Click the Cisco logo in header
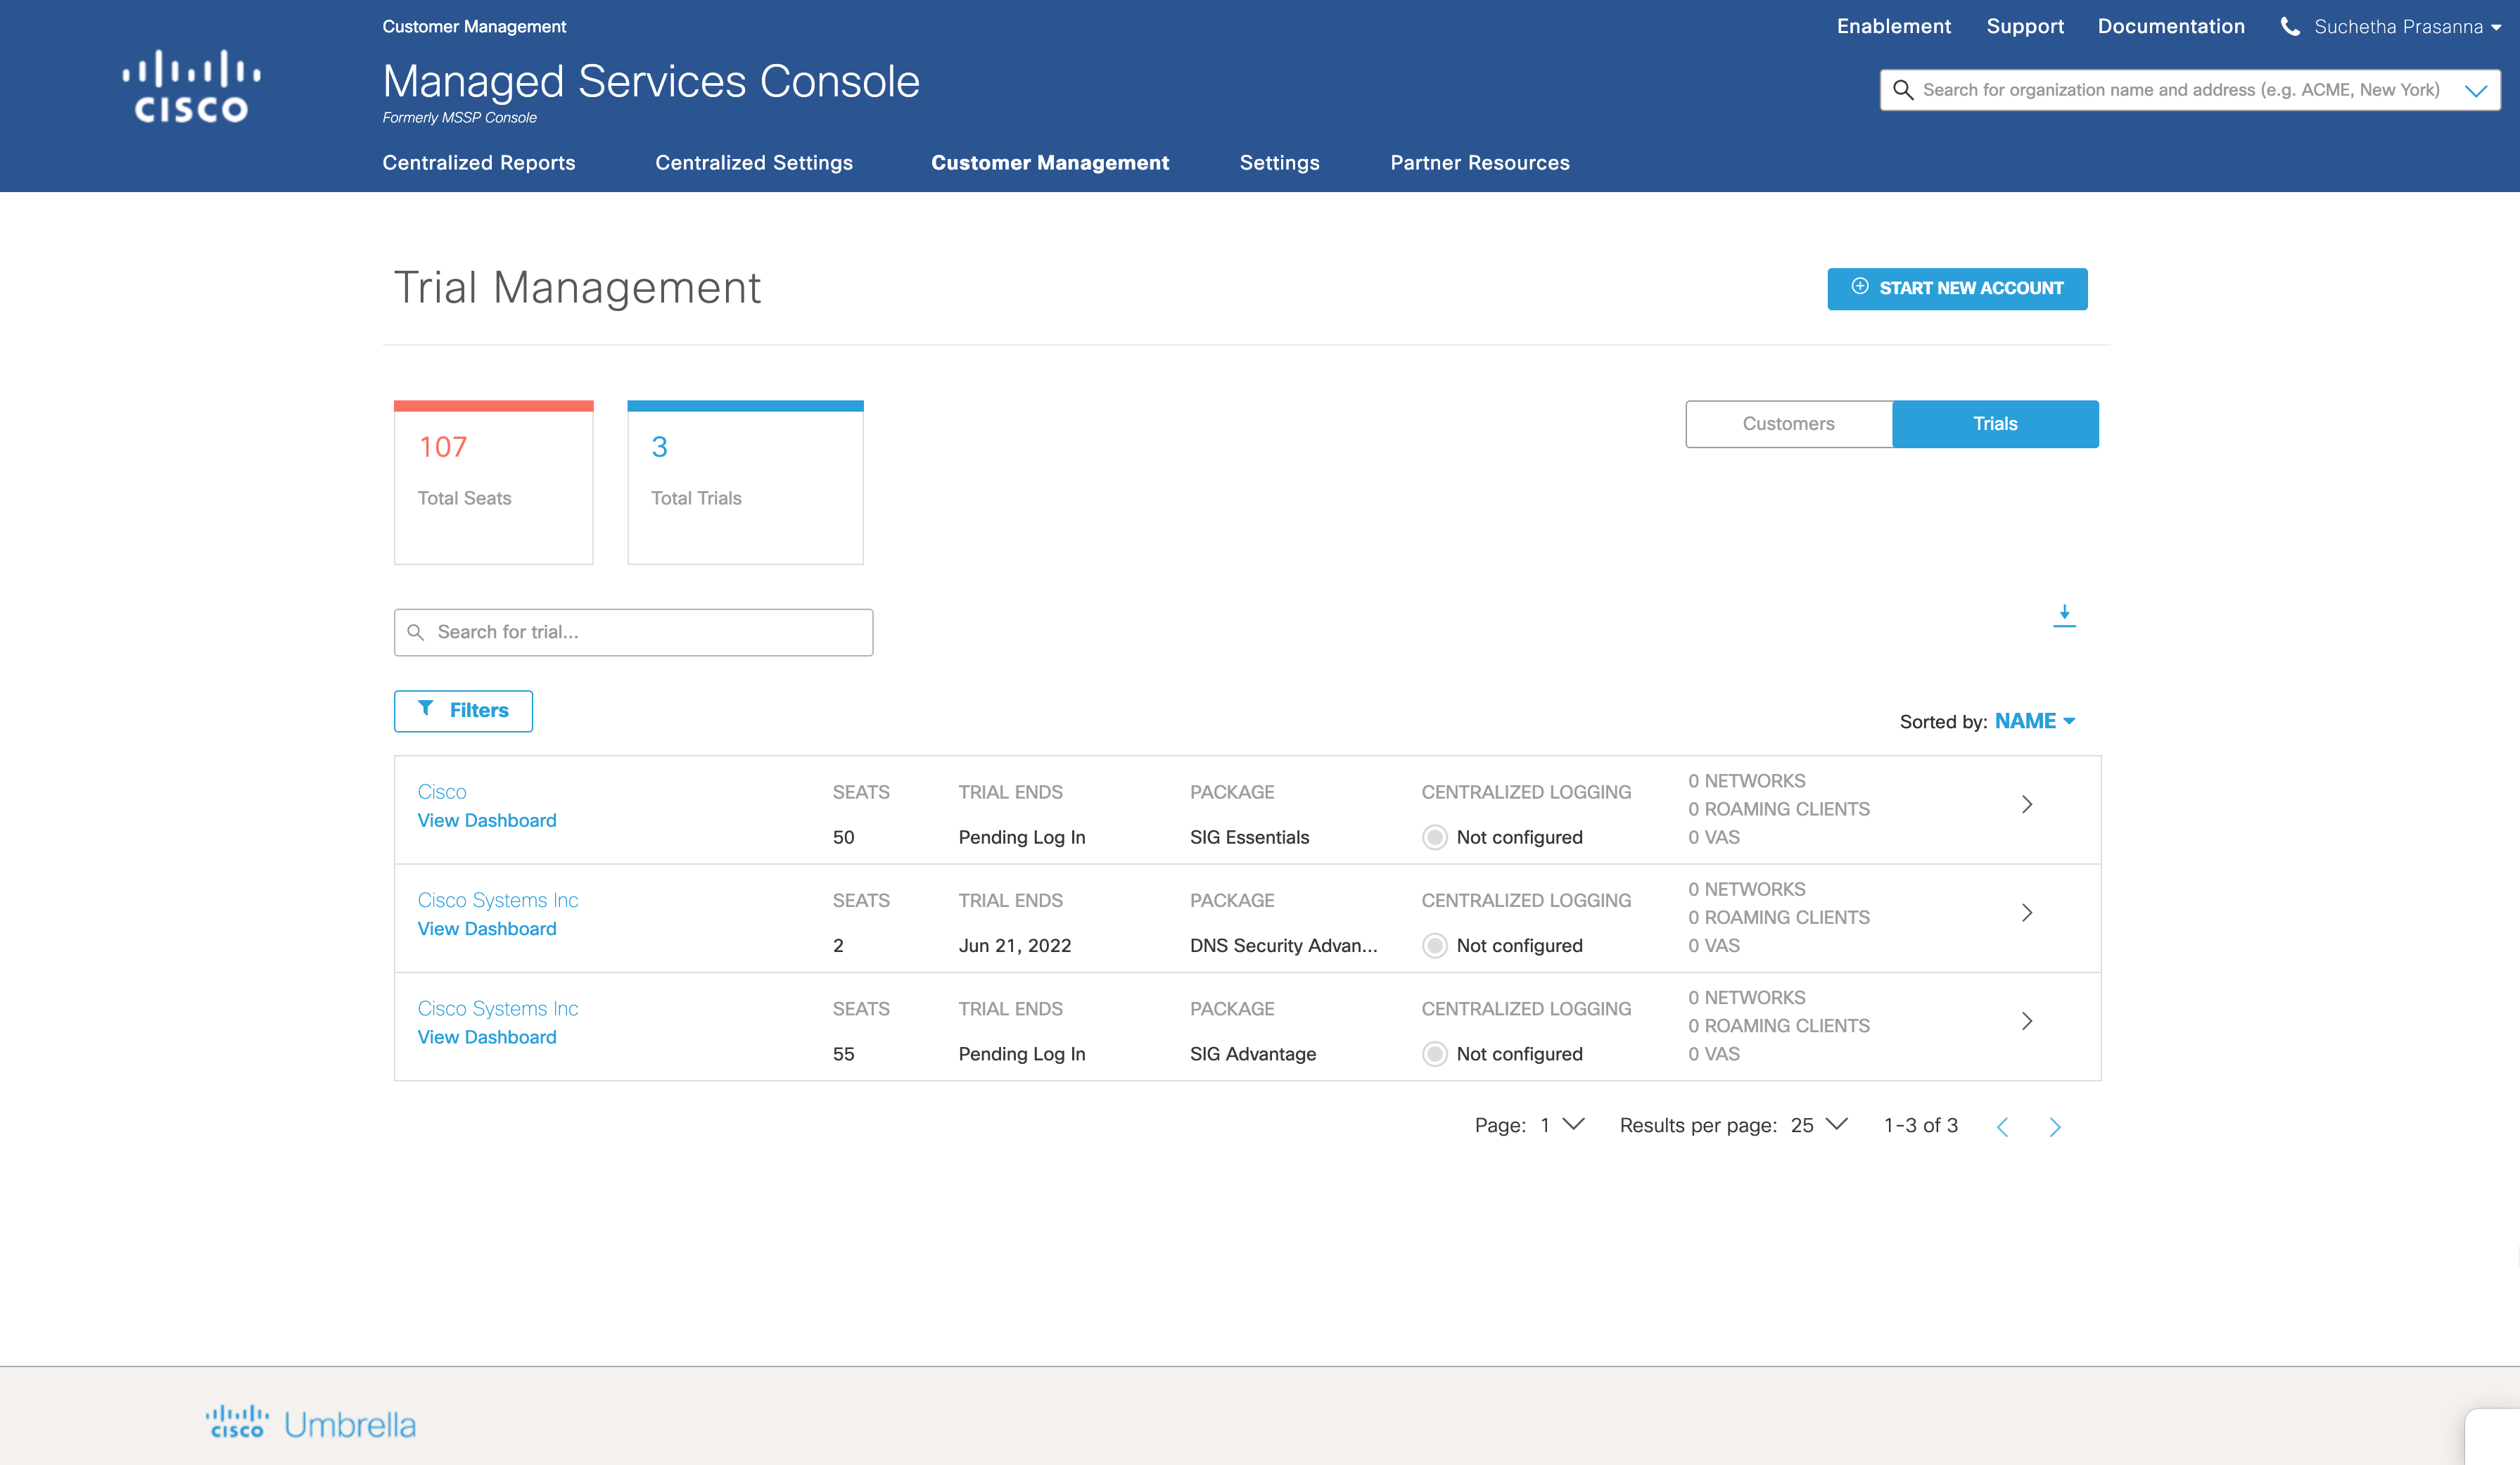The height and width of the screenshot is (1465, 2520). tap(191, 86)
